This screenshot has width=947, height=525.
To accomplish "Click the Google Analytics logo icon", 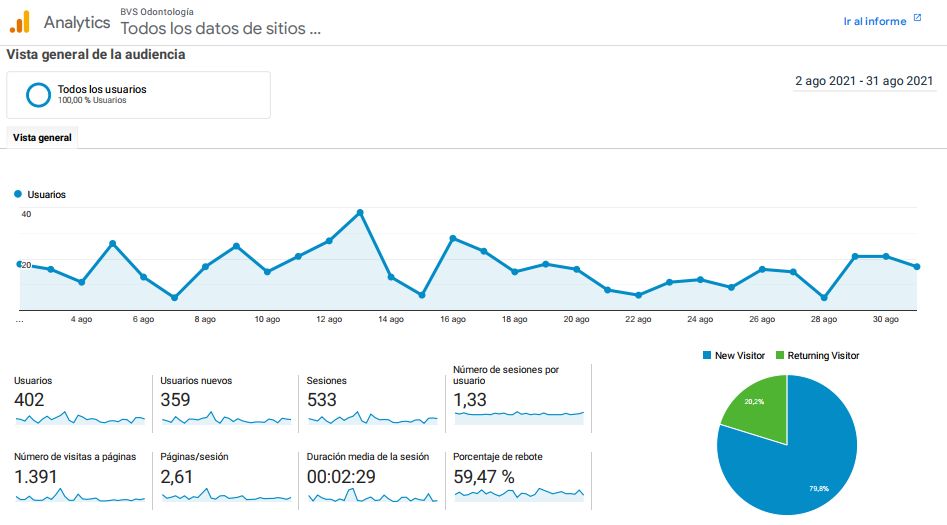I will (x=20, y=22).
